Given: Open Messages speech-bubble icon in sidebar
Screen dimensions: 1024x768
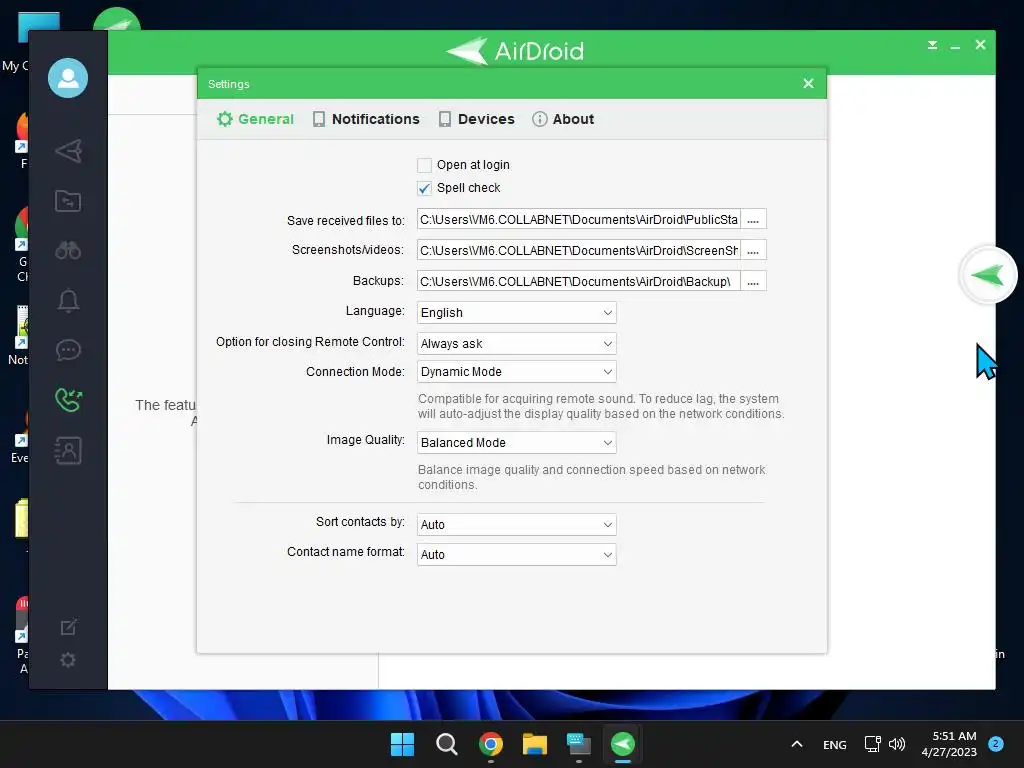Looking at the screenshot, I should tap(68, 350).
